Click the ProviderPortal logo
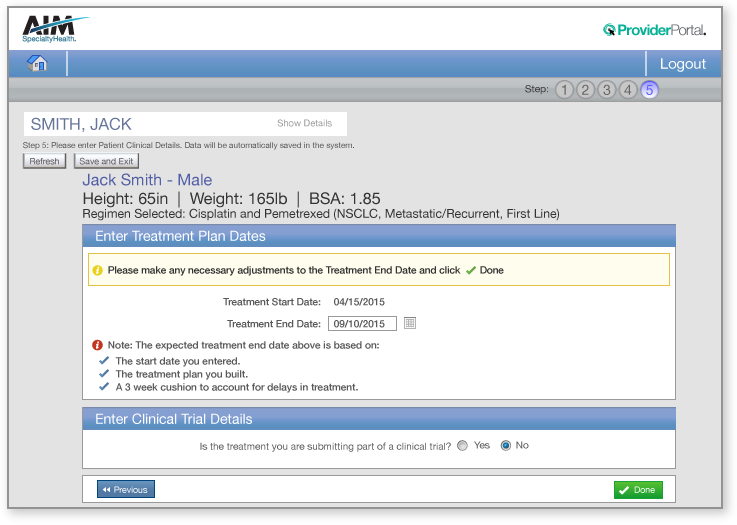Image resolution: width=737 pixels, height=525 pixels. click(x=654, y=30)
